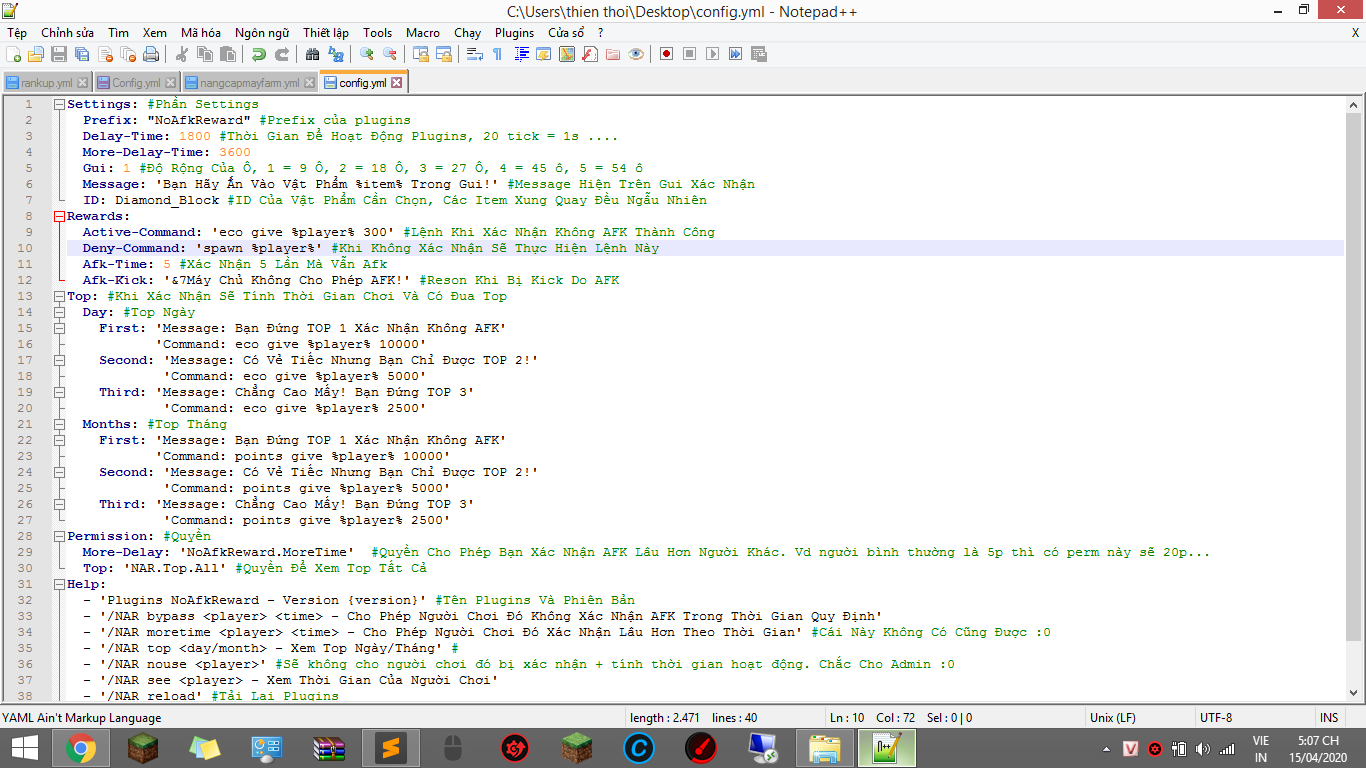Image resolution: width=1366 pixels, height=768 pixels.
Task: Close the config.yml active tab
Action: 397,83
